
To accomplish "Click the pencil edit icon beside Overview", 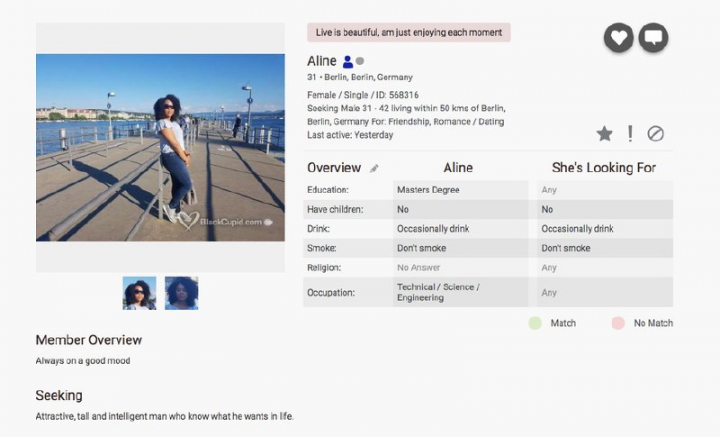I will [x=375, y=168].
